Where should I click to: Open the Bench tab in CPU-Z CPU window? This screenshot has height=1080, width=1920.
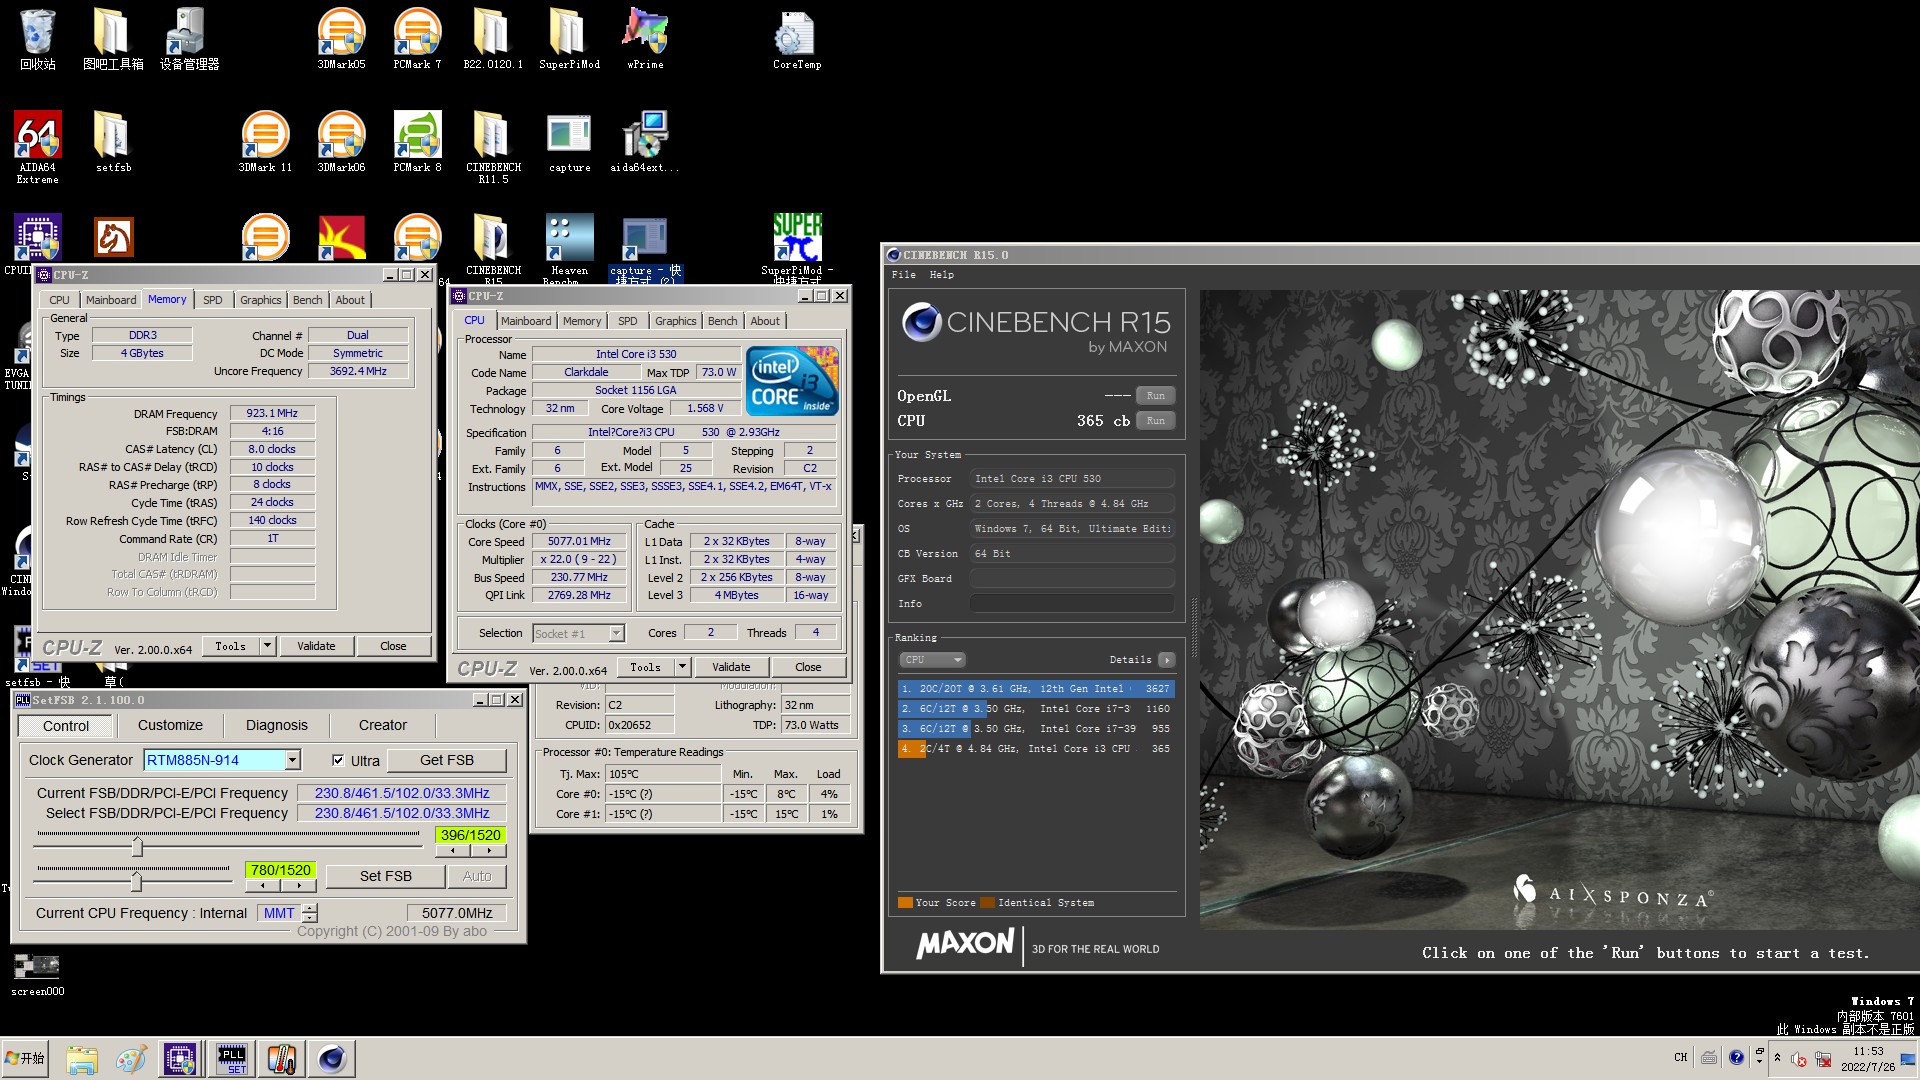point(722,321)
